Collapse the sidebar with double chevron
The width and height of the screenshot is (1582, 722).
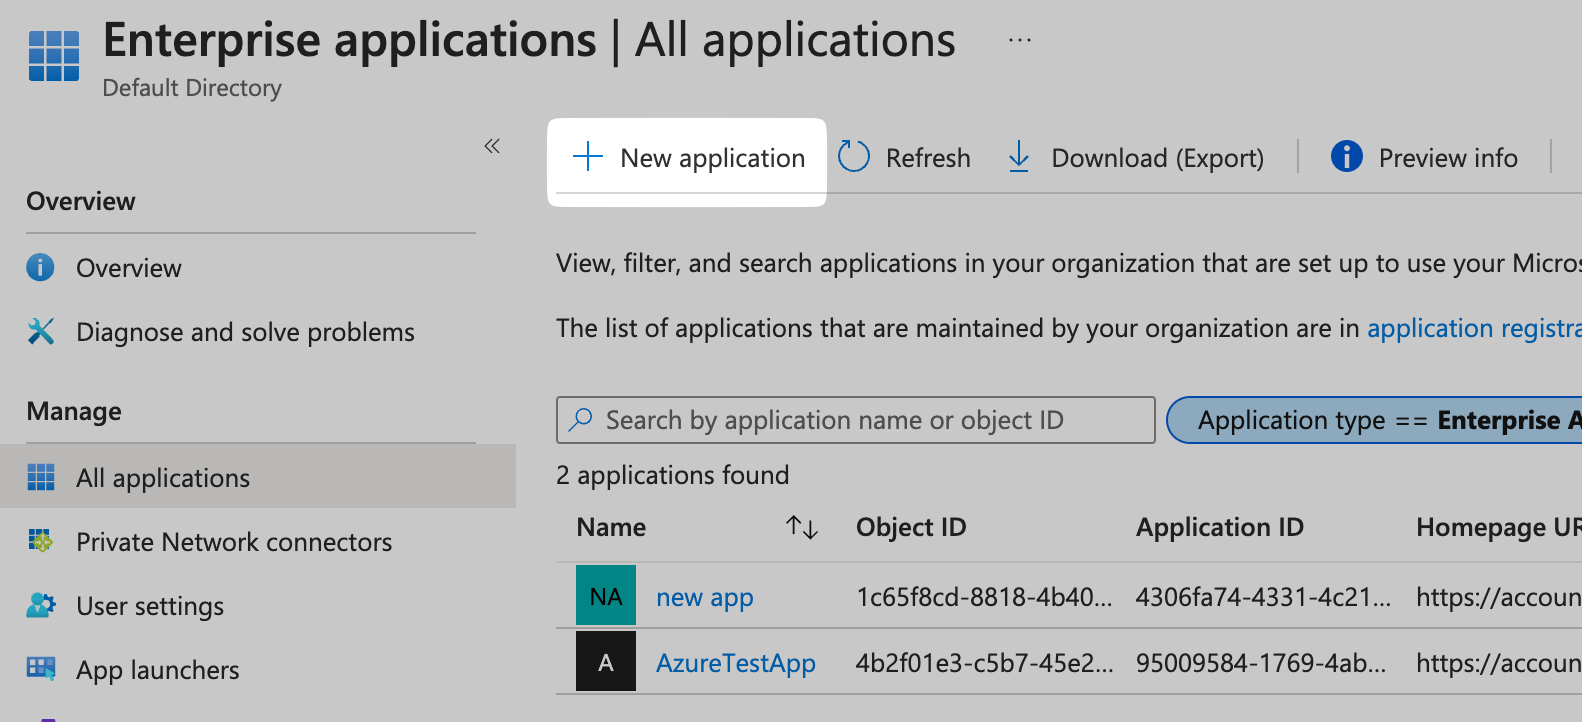click(492, 146)
